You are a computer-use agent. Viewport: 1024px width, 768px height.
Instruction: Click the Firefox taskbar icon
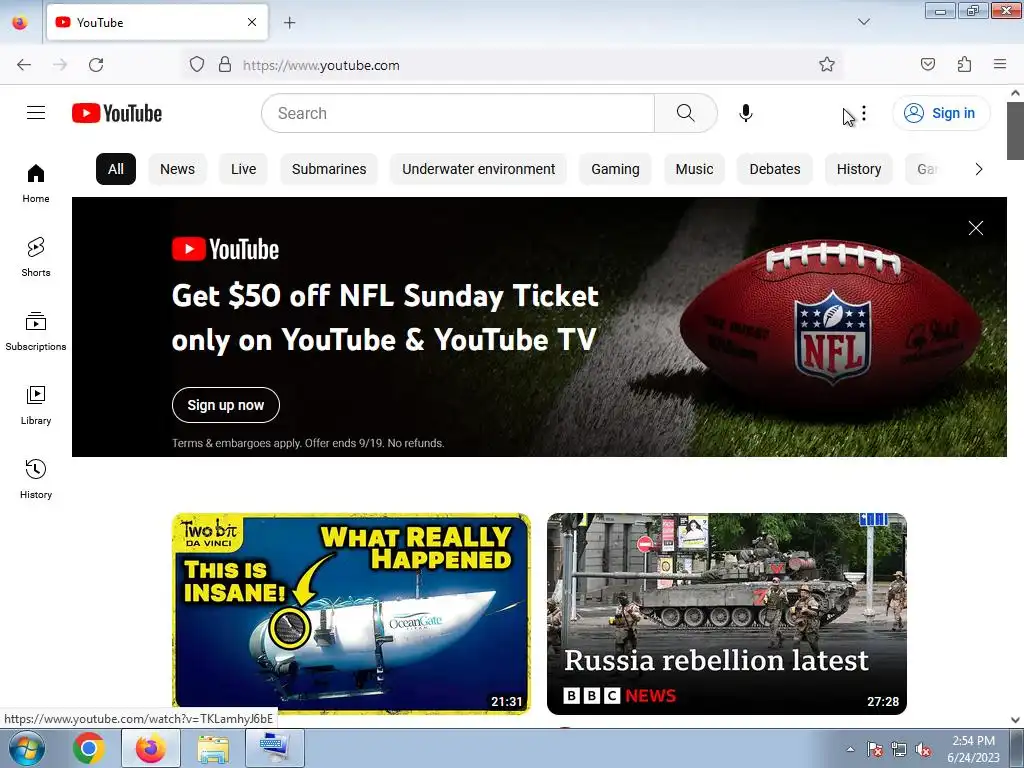pos(151,748)
